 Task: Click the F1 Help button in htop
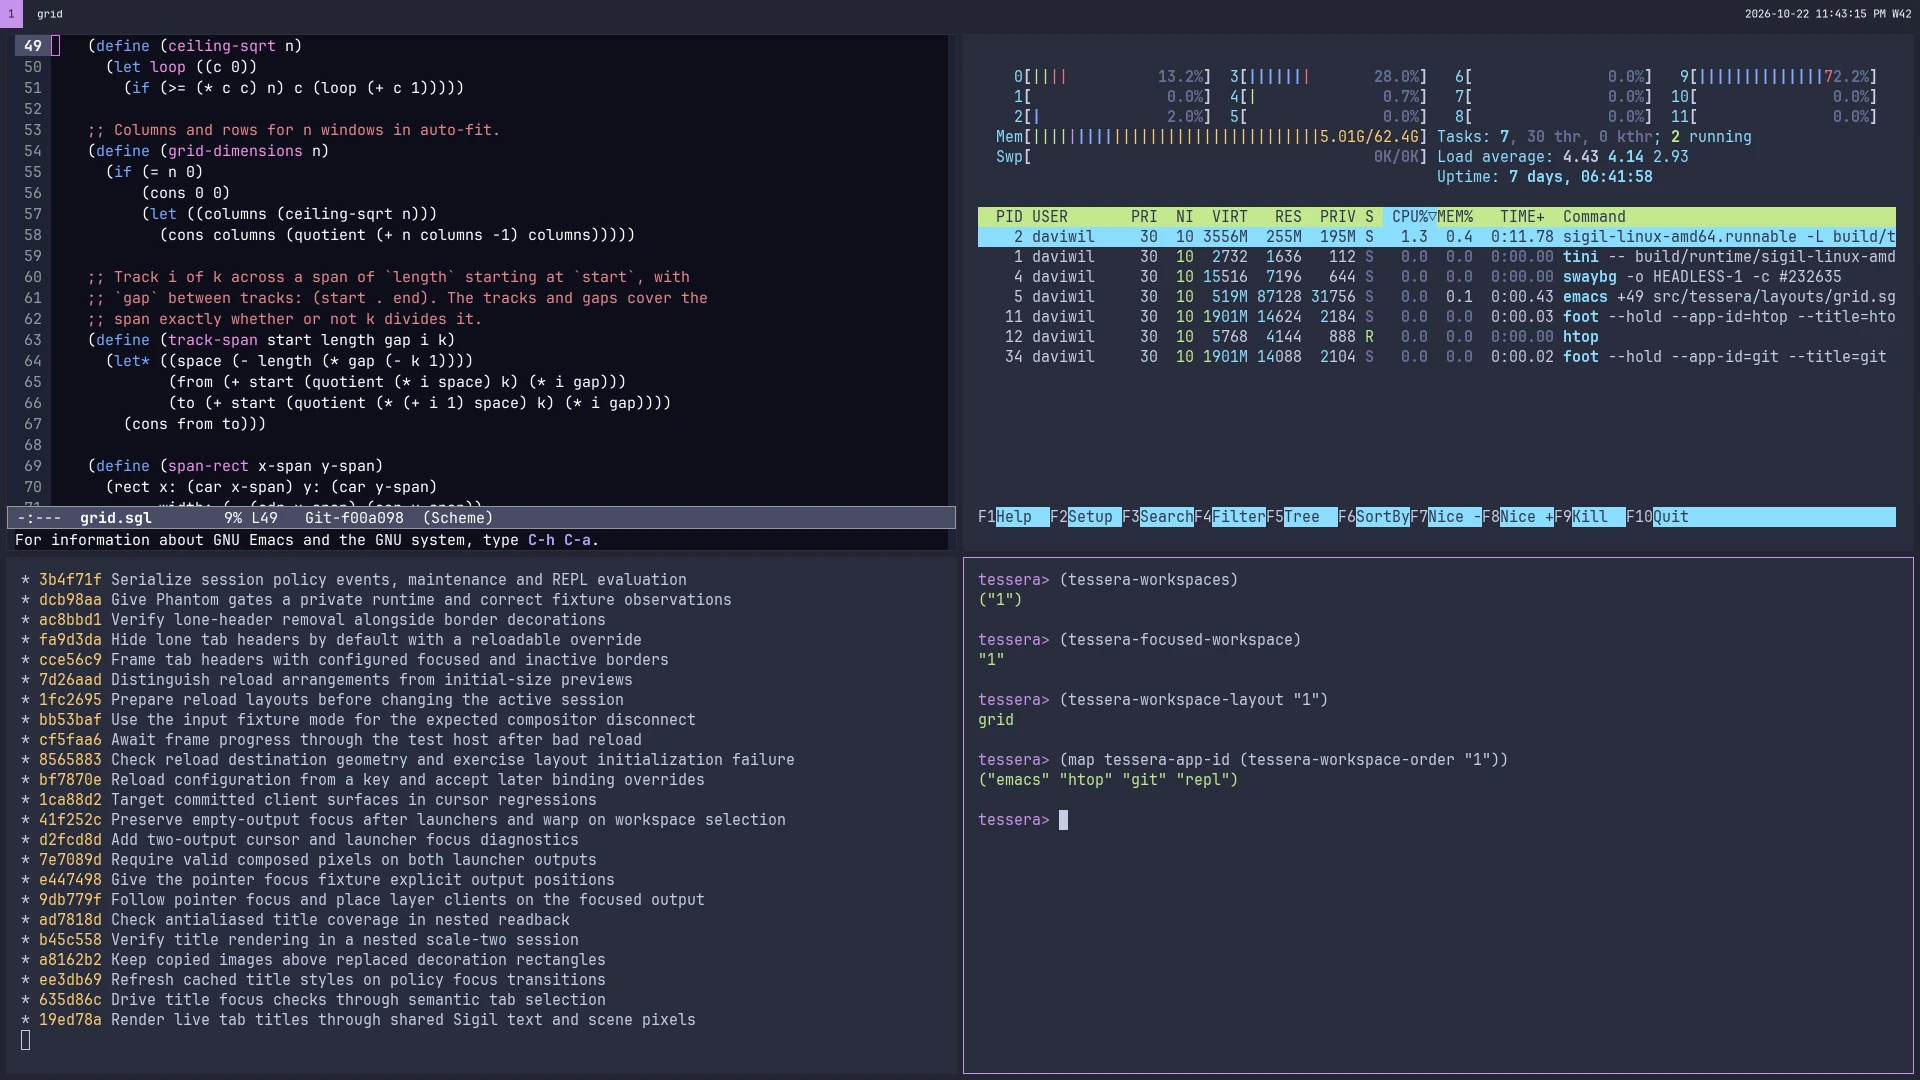coord(1013,517)
